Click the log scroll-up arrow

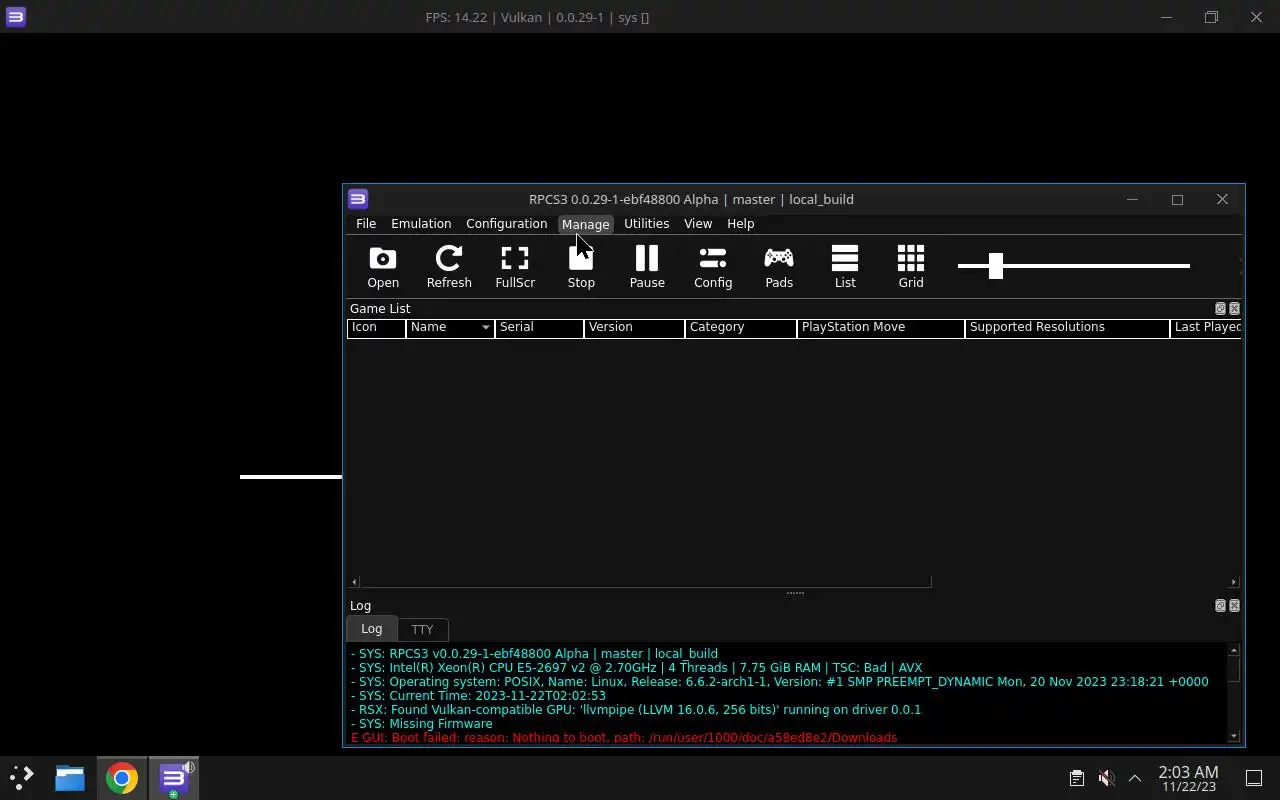coord(1234,651)
